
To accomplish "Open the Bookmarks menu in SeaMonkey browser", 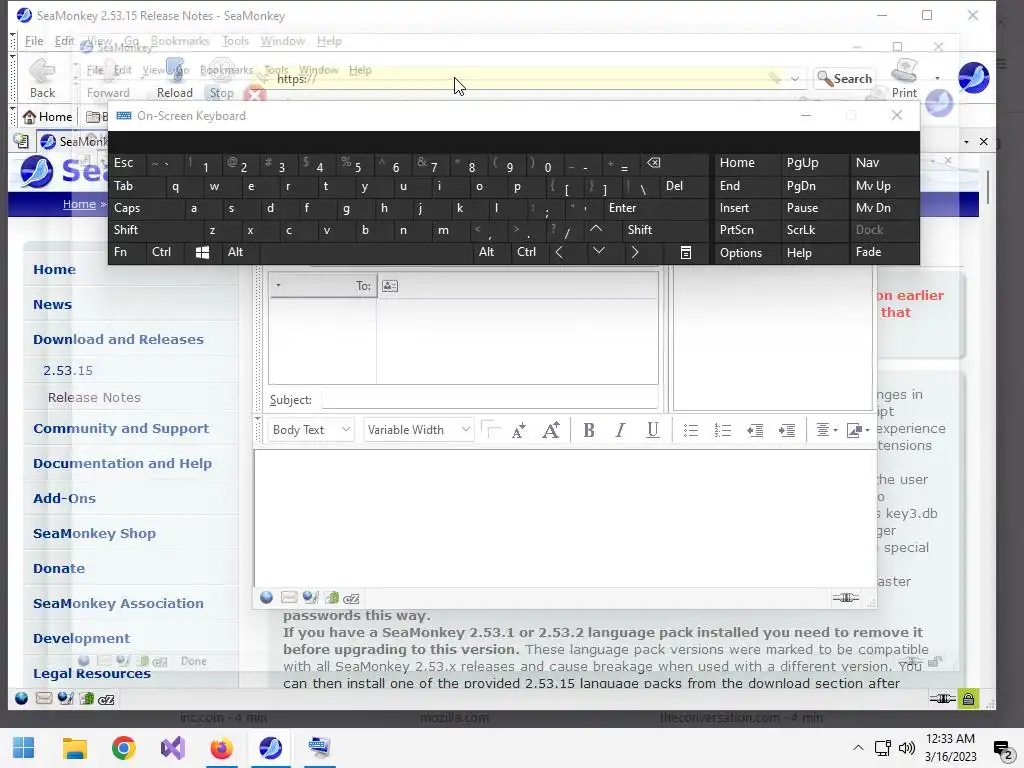I will 180,41.
